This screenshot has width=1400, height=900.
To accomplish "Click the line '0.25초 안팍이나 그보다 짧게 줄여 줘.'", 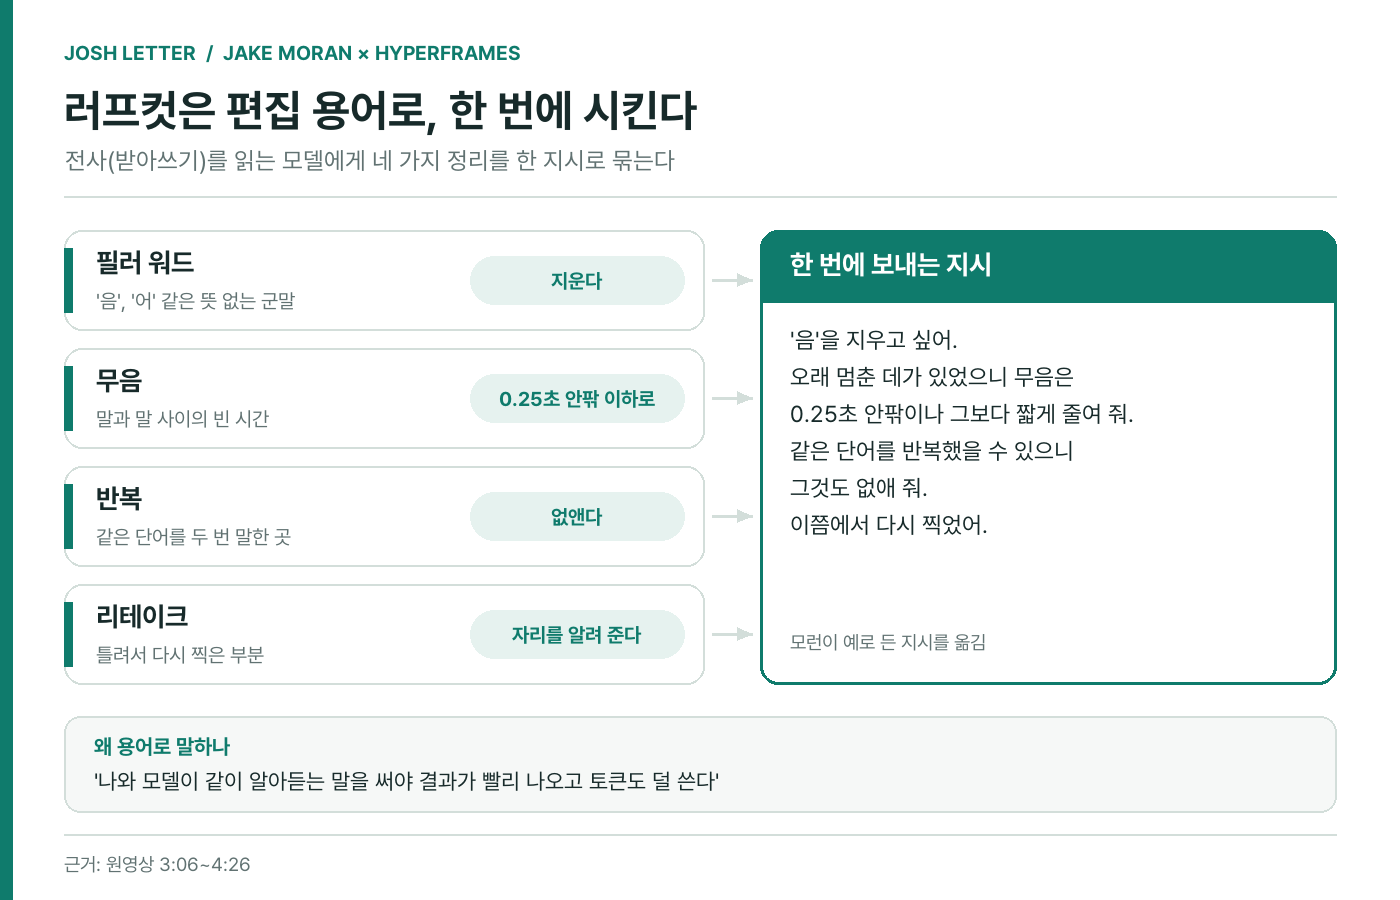I will click(961, 414).
